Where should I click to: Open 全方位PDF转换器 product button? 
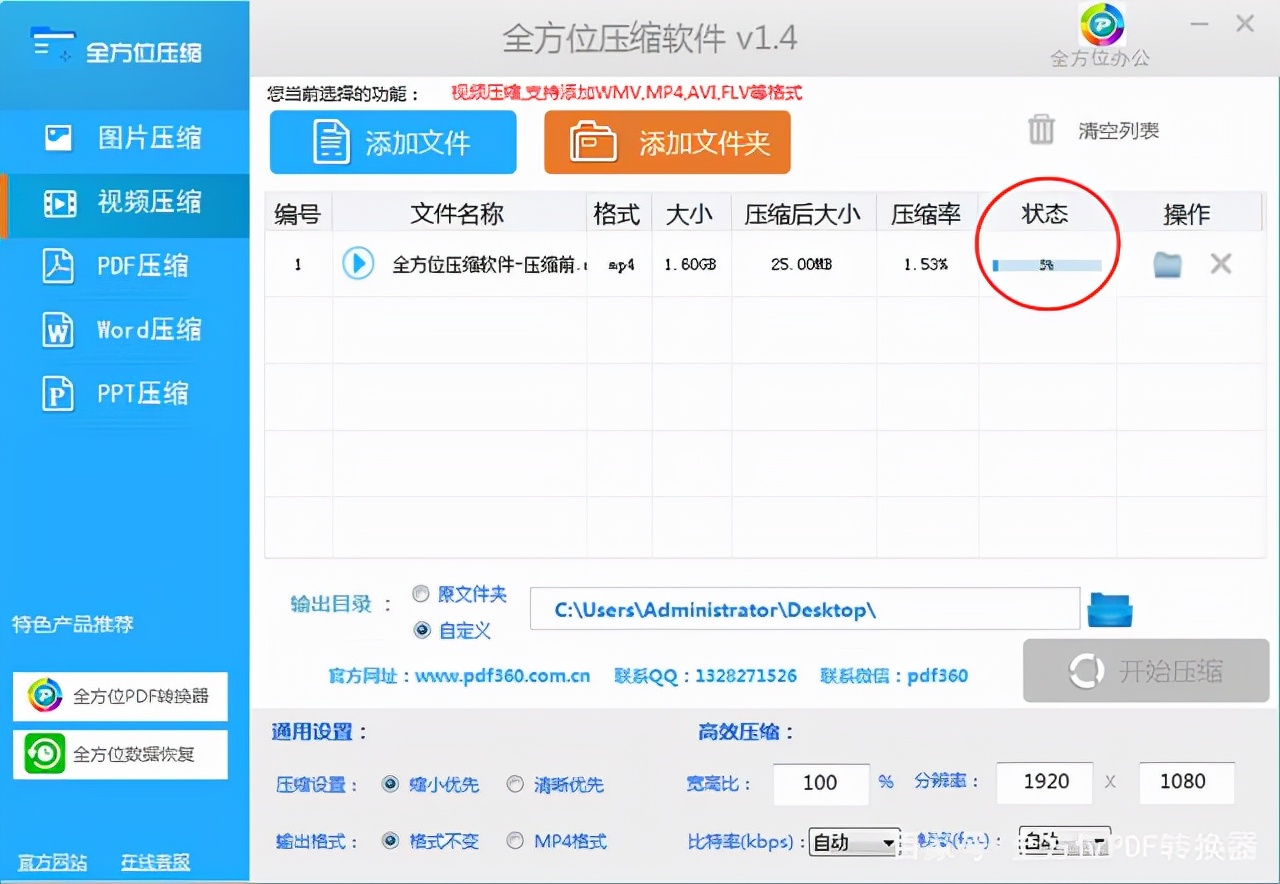pos(120,697)
